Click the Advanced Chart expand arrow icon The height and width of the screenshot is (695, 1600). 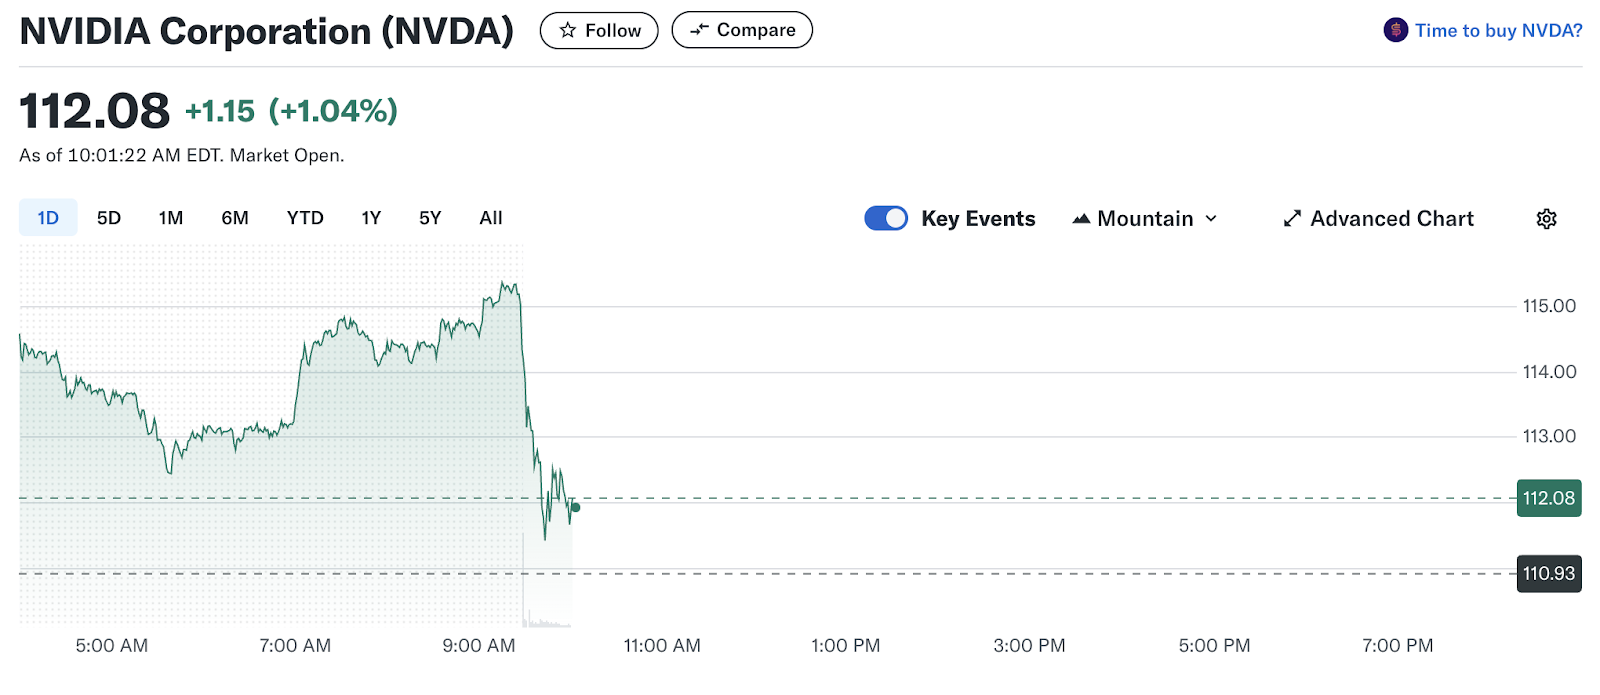1292,219
